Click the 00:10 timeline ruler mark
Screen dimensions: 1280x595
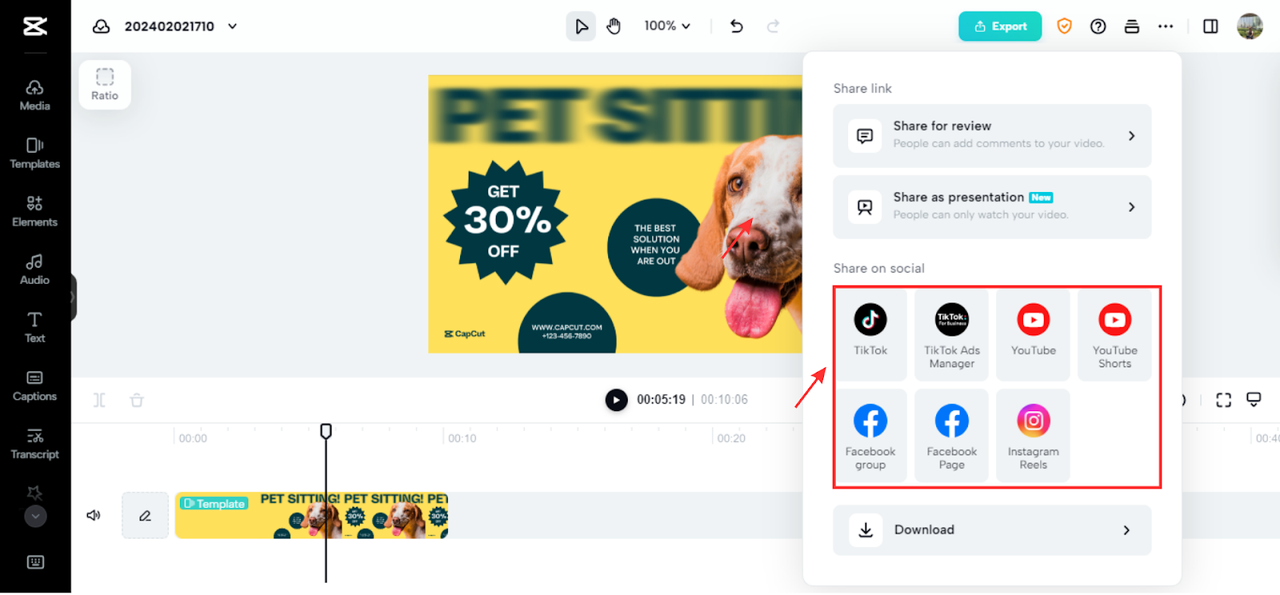point(462,438)
